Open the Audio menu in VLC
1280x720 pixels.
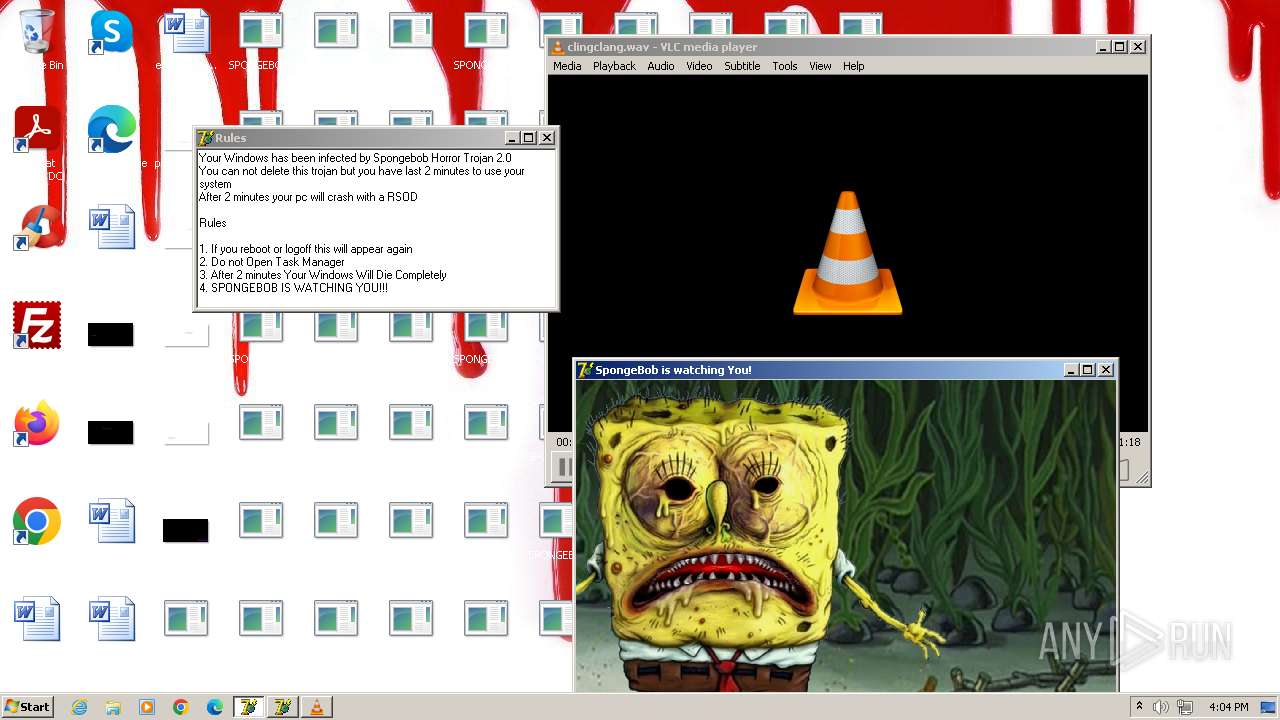(x=660, y=66)
